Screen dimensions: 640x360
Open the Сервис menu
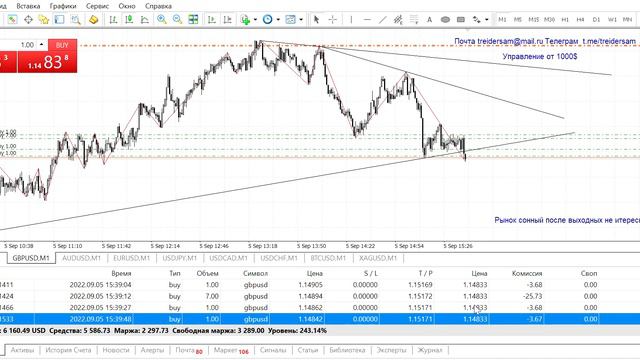click(97, 6)
